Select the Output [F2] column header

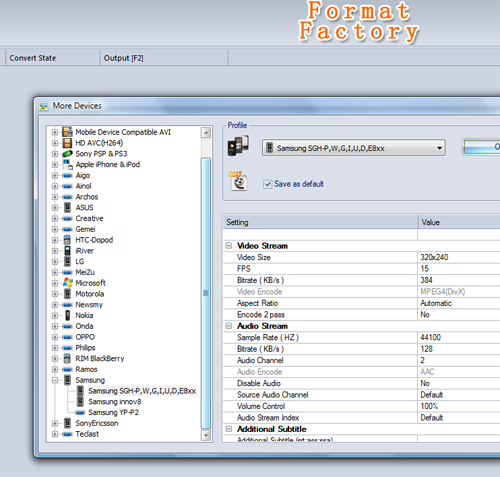click(164, 58)
